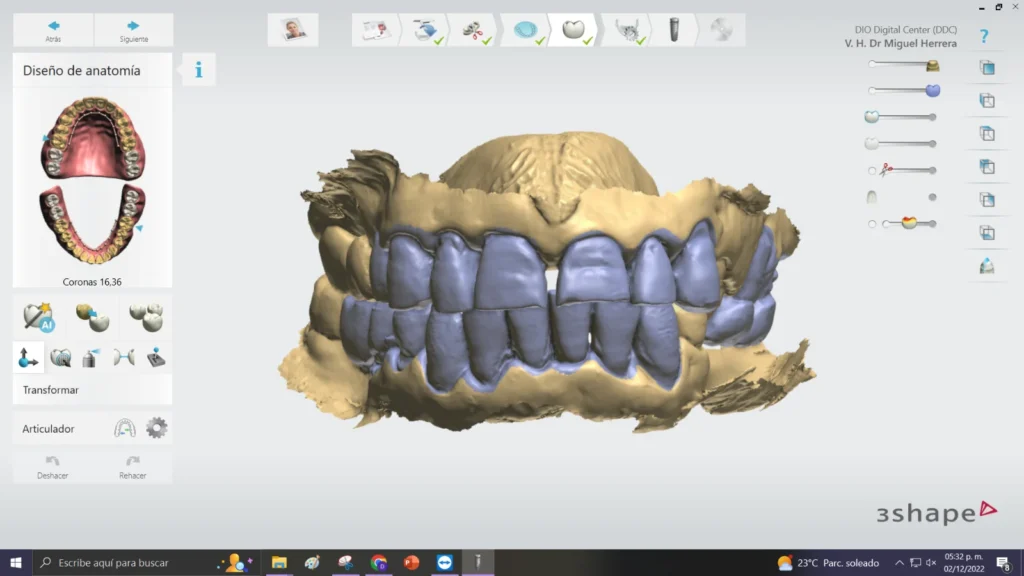
Task: Toggle the faded tooth outline visibility
Action: (x=872, y=197)
